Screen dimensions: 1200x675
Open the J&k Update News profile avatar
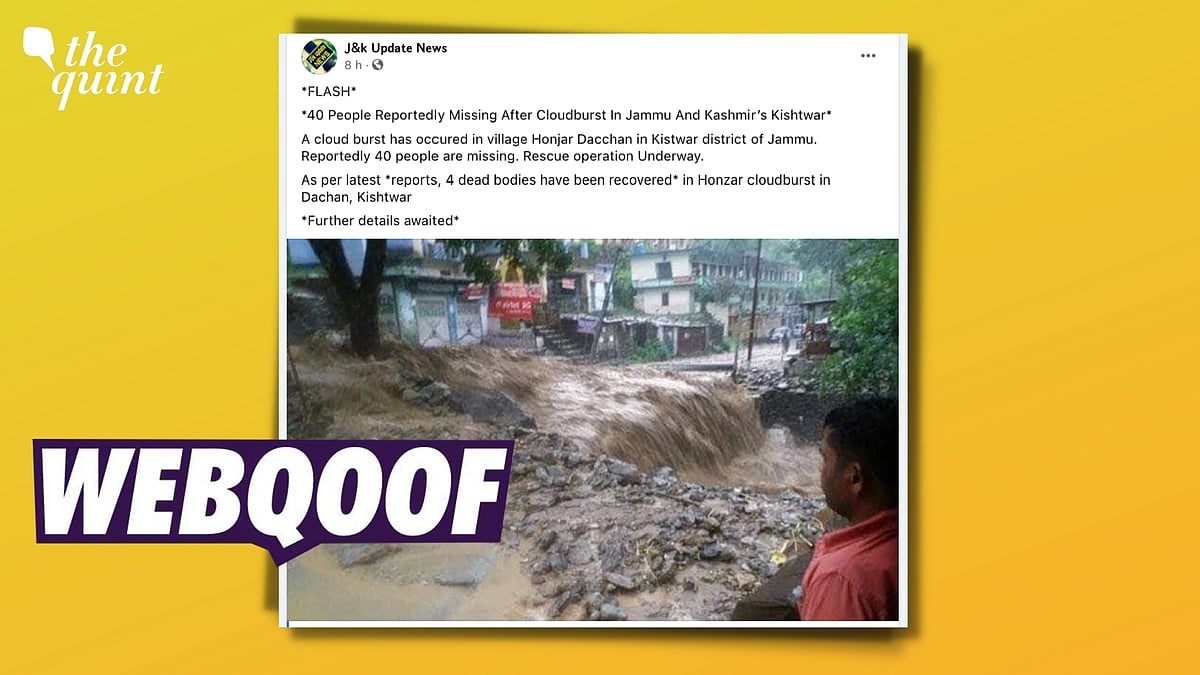click(x=319, y=55)
